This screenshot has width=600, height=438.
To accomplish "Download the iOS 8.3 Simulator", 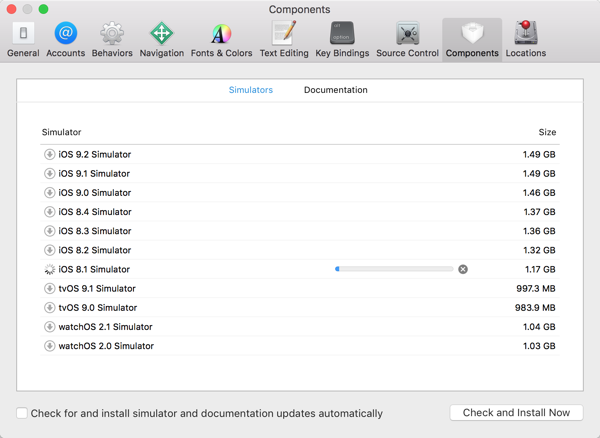I will (49, 231).
